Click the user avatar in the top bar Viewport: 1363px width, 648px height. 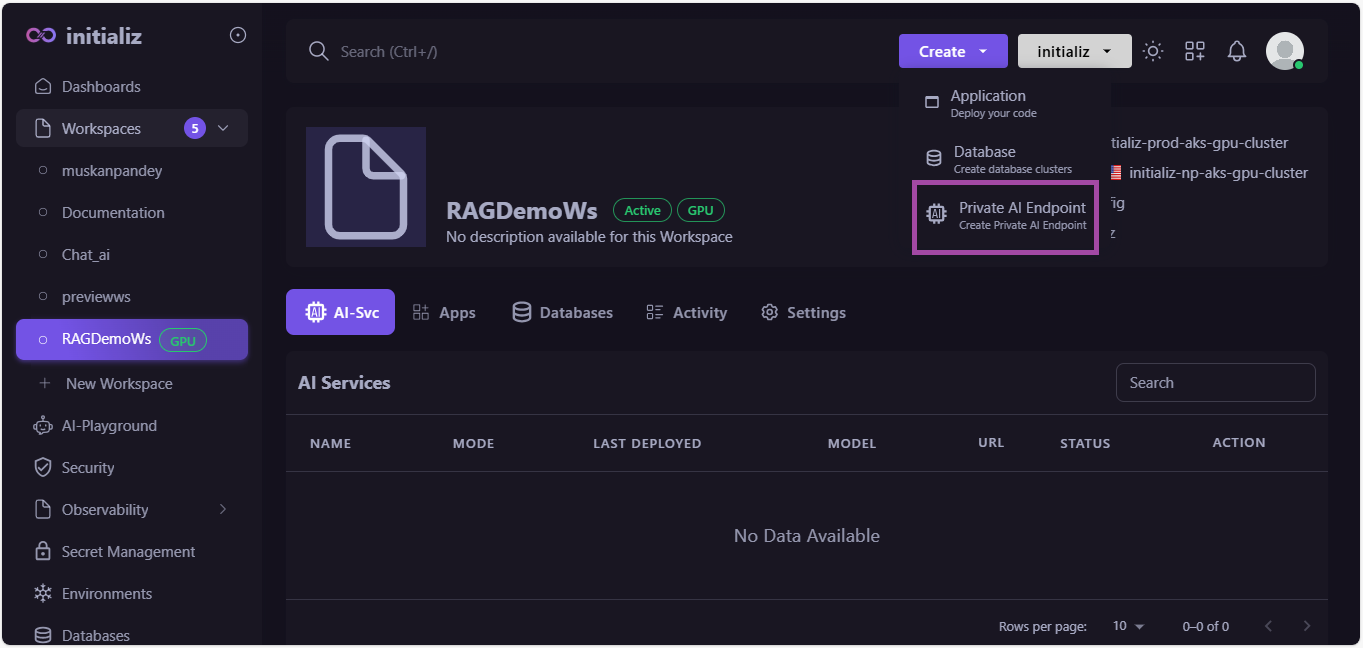click(1284, 50)
